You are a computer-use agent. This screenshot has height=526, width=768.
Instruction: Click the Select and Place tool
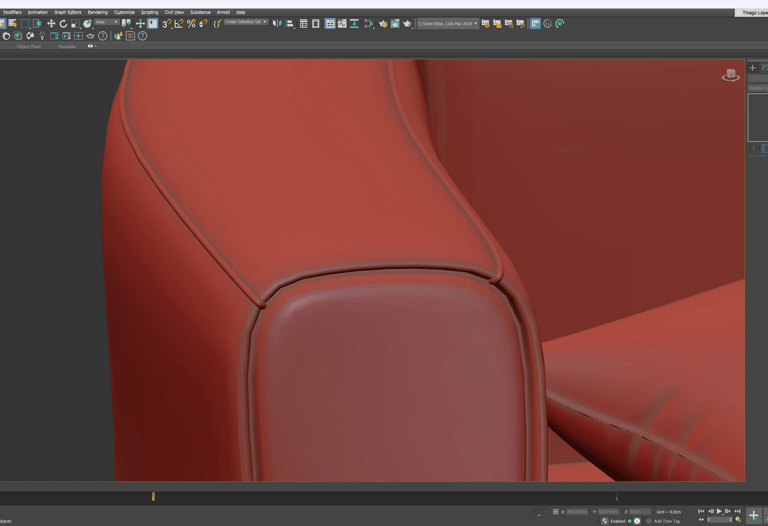pos(88,24)
